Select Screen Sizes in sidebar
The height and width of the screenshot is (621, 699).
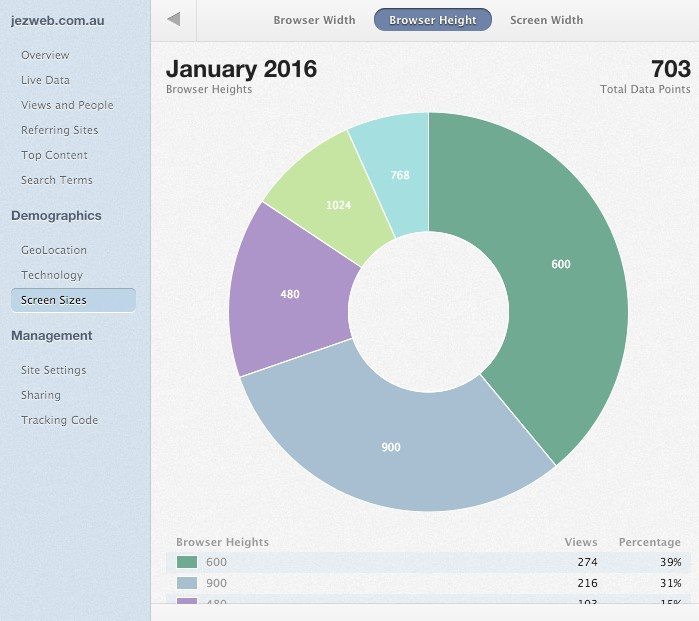click(73, 300)
